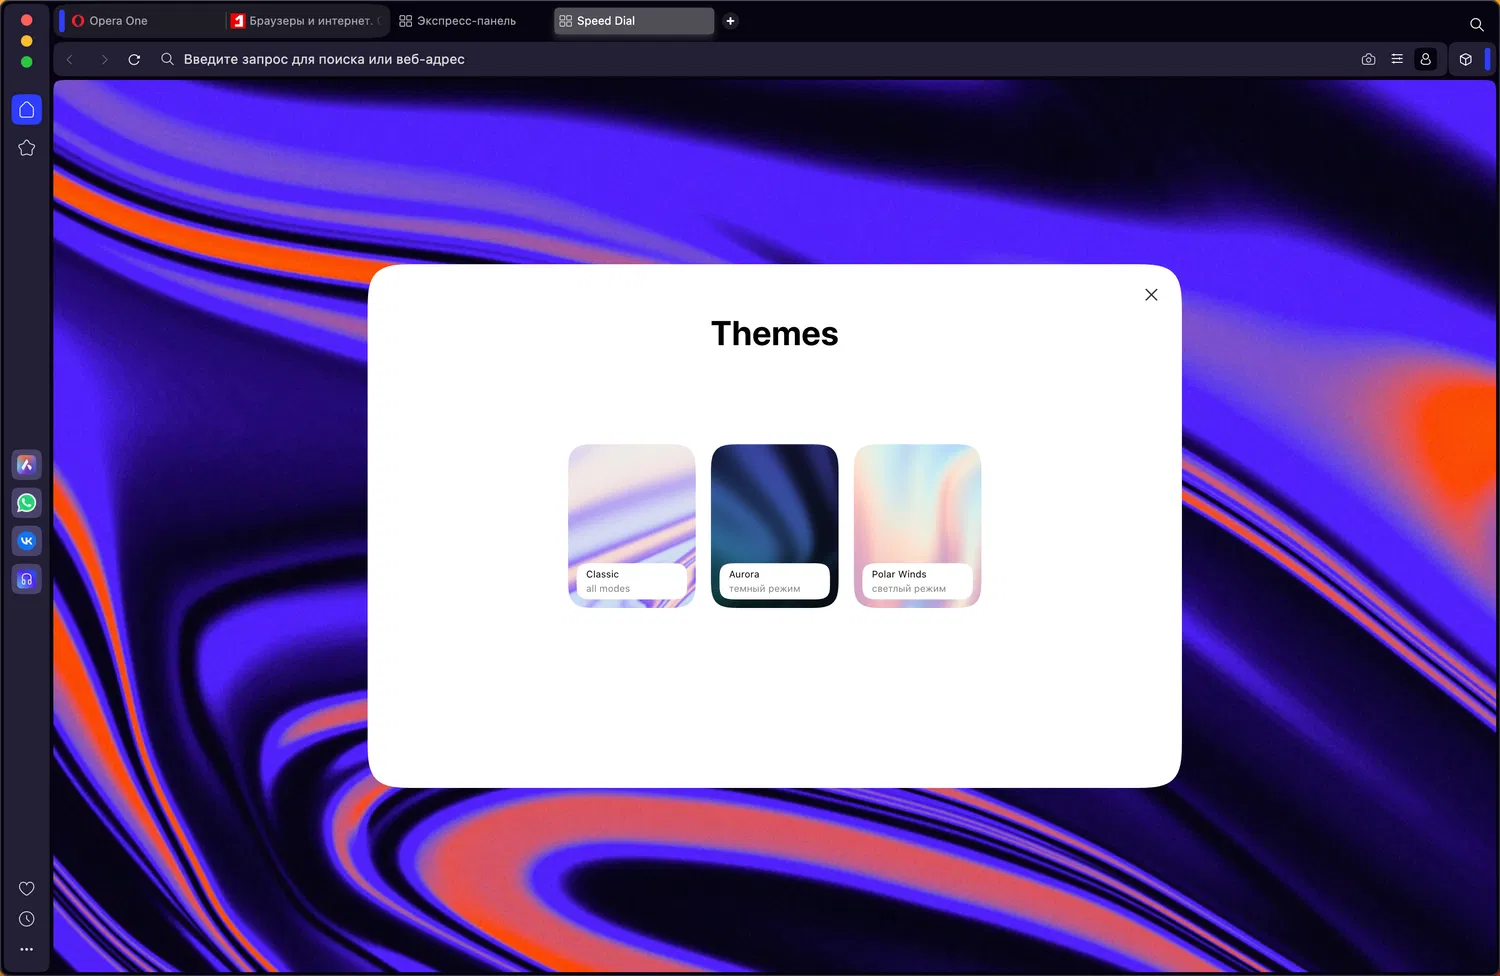Screen dimensions: 1500x976
Task: Add a new tab with the plus button
Action: [x=731, y=21]
